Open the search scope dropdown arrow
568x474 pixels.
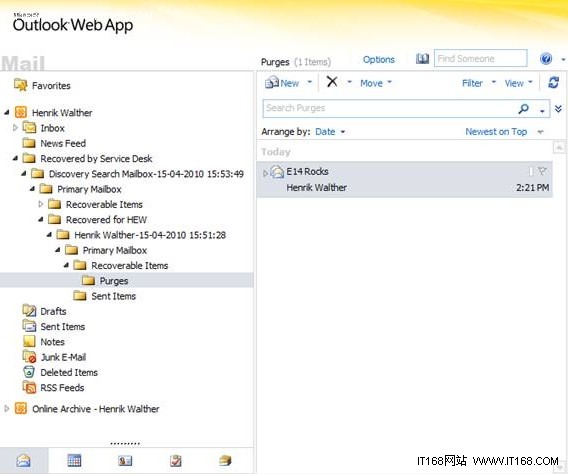(x=542, y=110)
